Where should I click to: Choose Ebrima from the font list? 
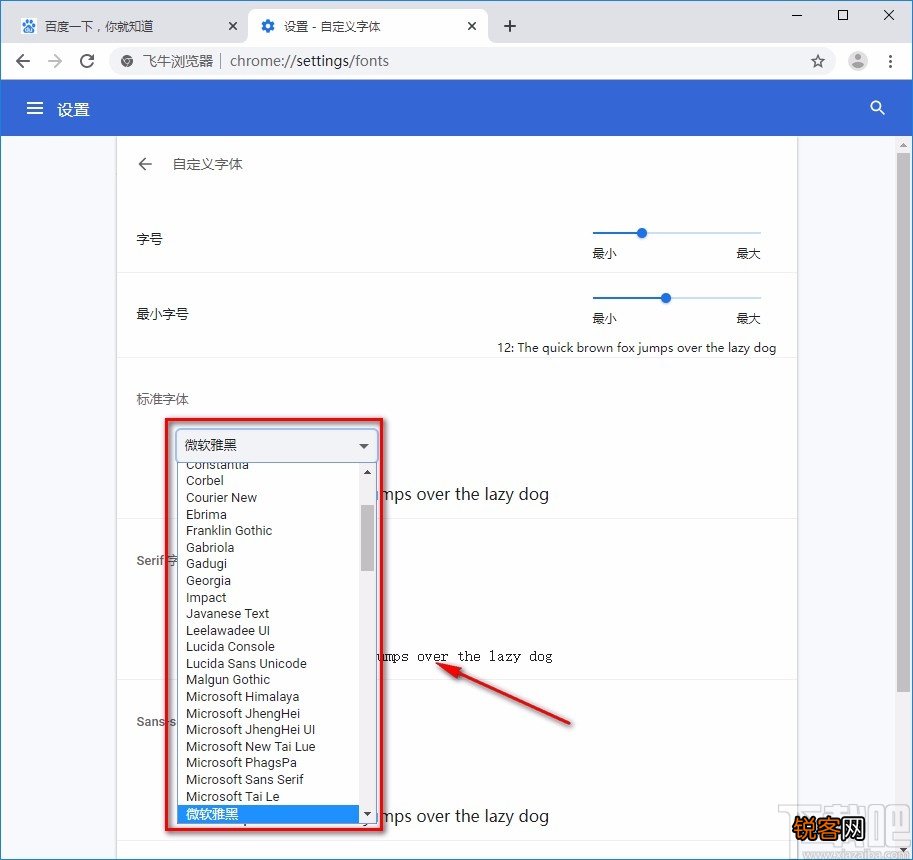coord(268,515)
